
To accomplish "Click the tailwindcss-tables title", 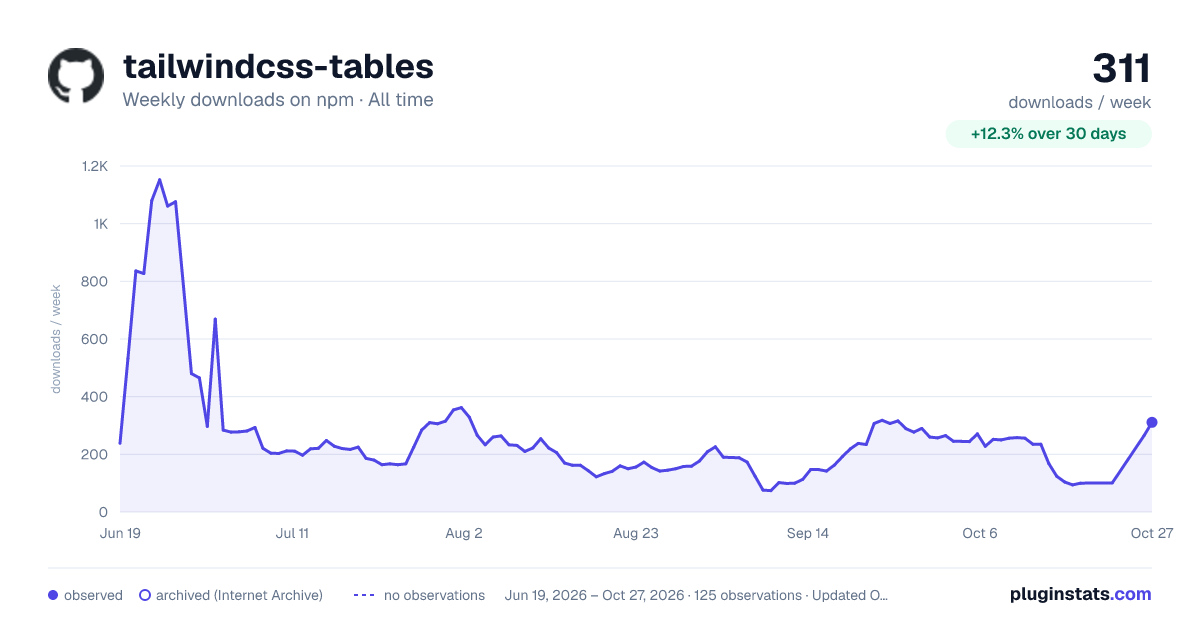I will click(278, 66).
